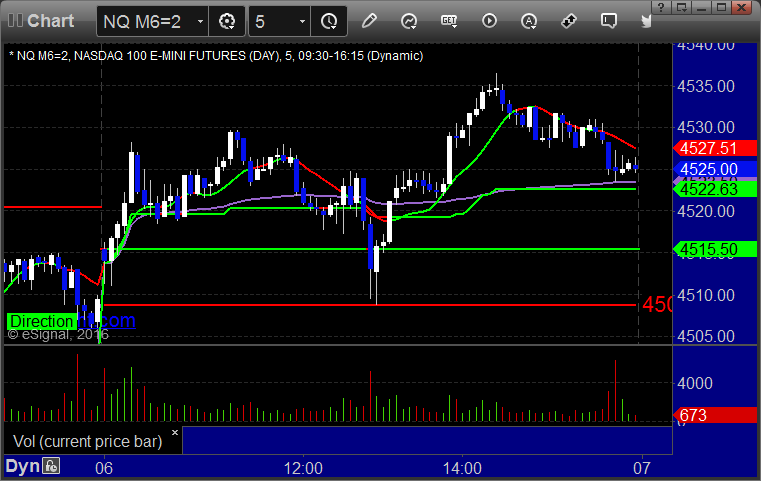Click the red 673 volume marker
This screenshot has height=481, width=761.
point(715,415)
